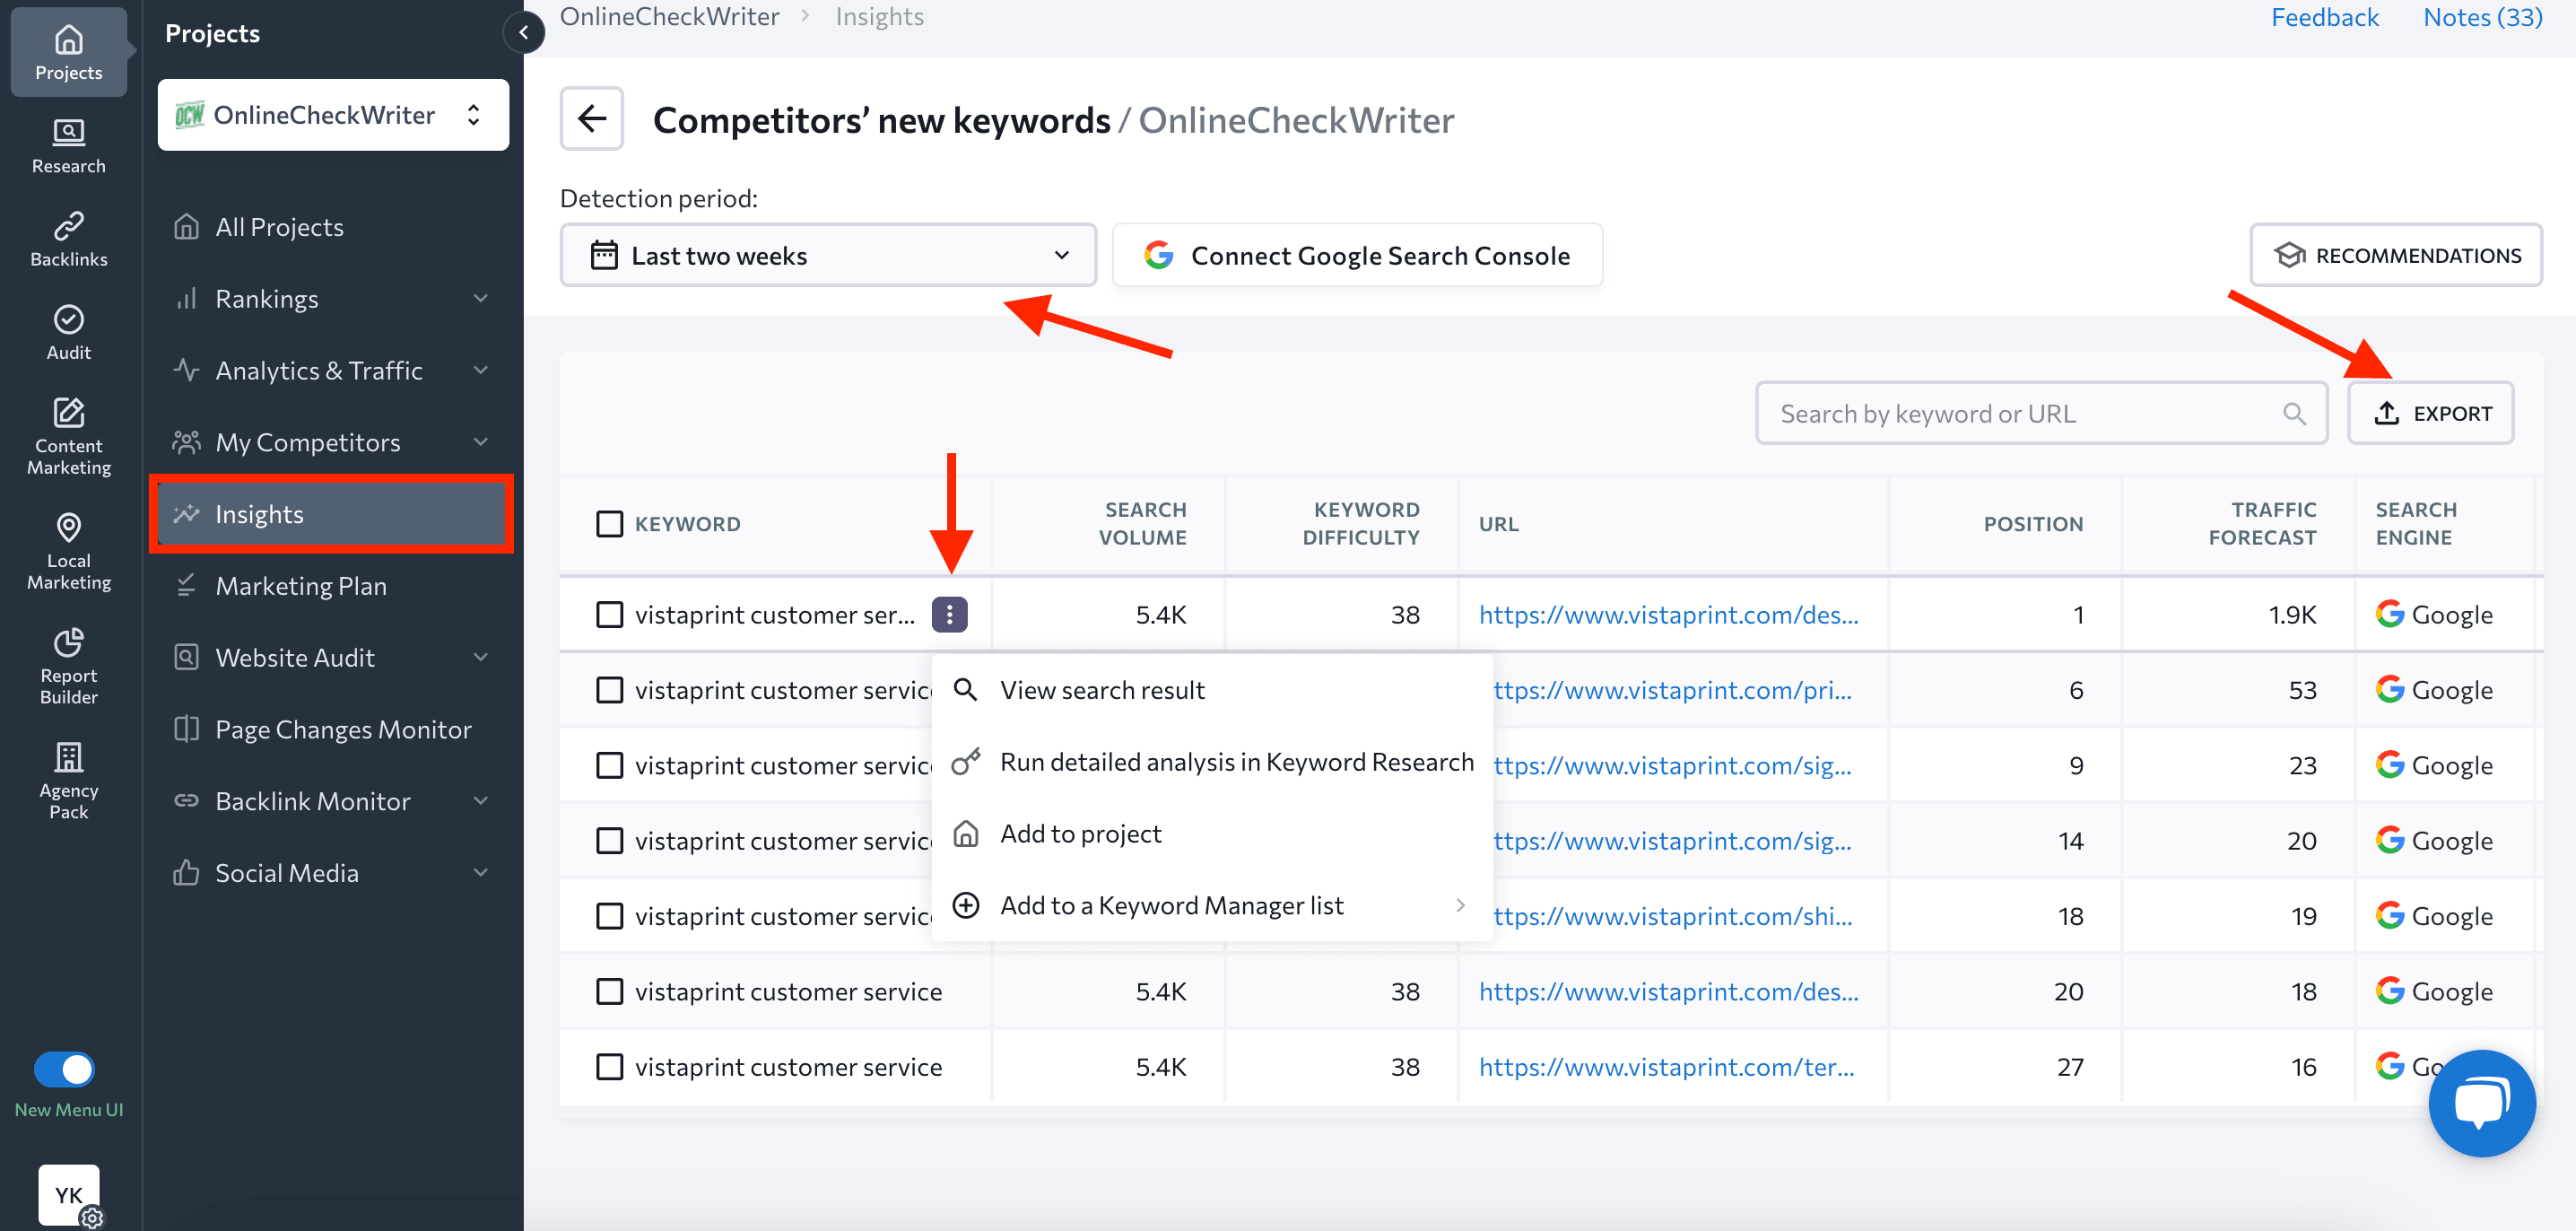
Task: Open the Agency Pack section
Action: (67, 778)
